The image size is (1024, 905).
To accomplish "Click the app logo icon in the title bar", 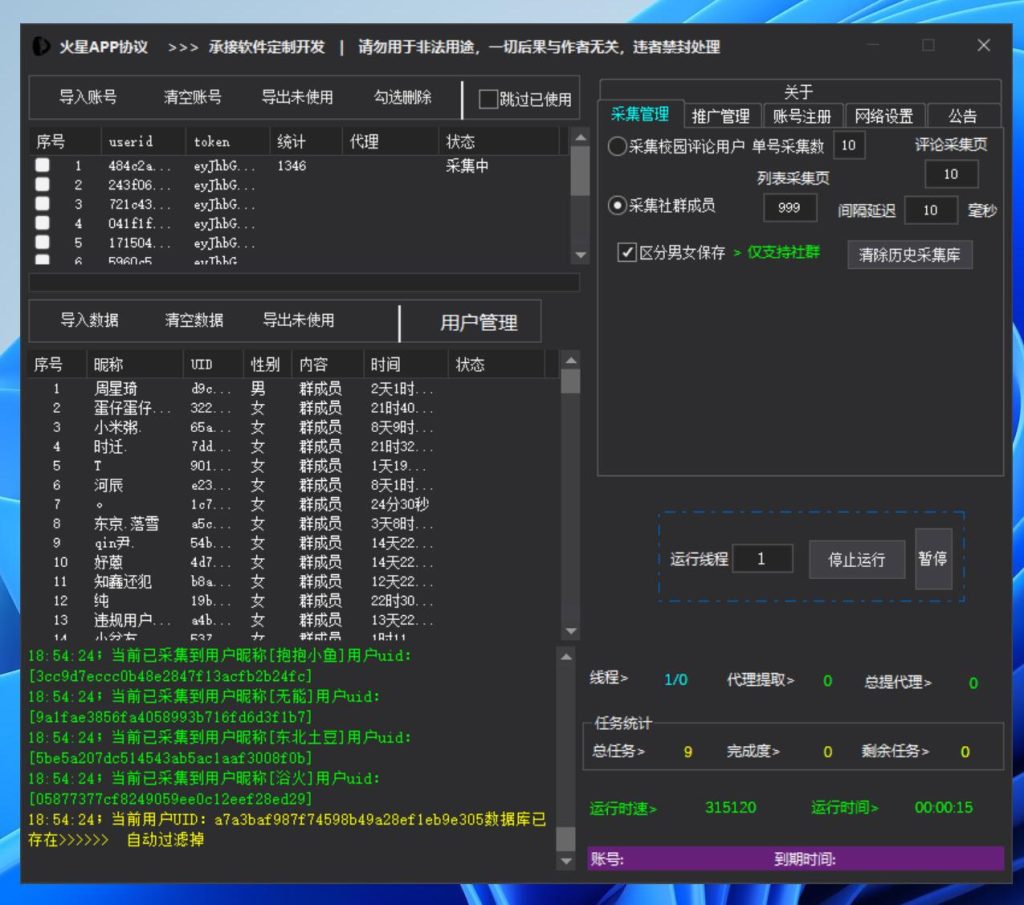I will 40,46.
